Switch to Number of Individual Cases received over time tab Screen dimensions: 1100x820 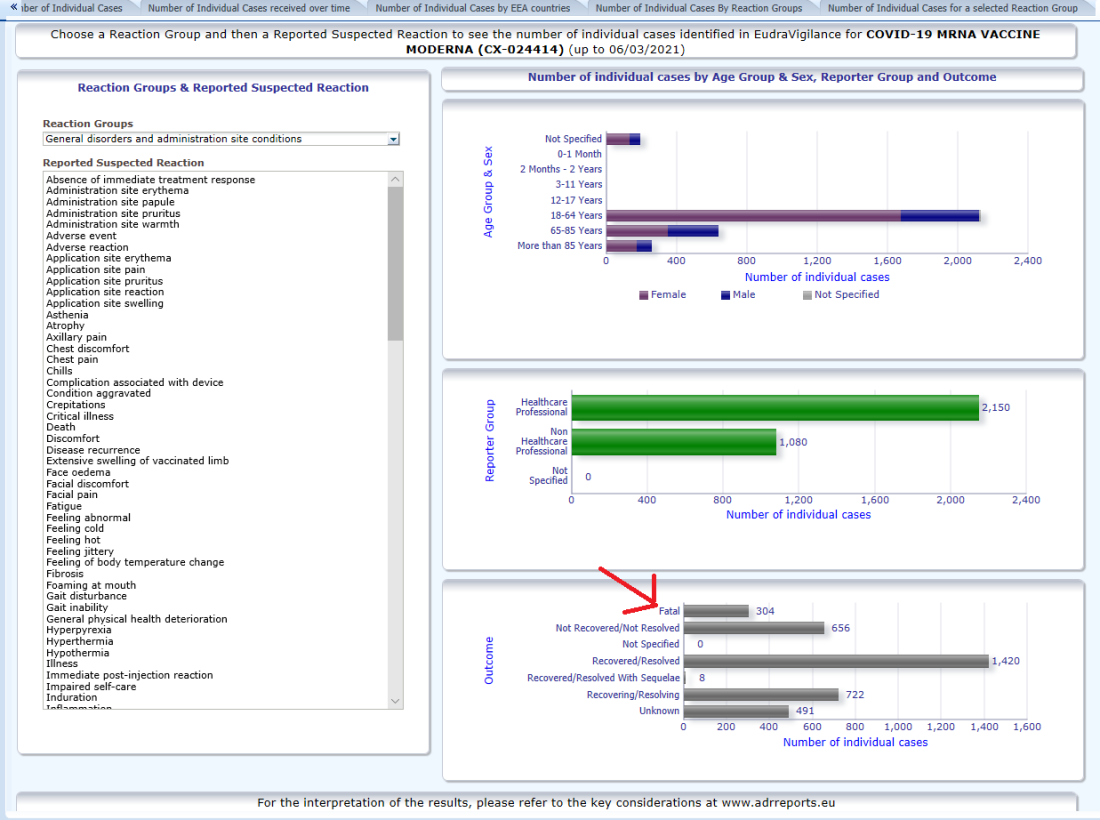pos(248,8)
